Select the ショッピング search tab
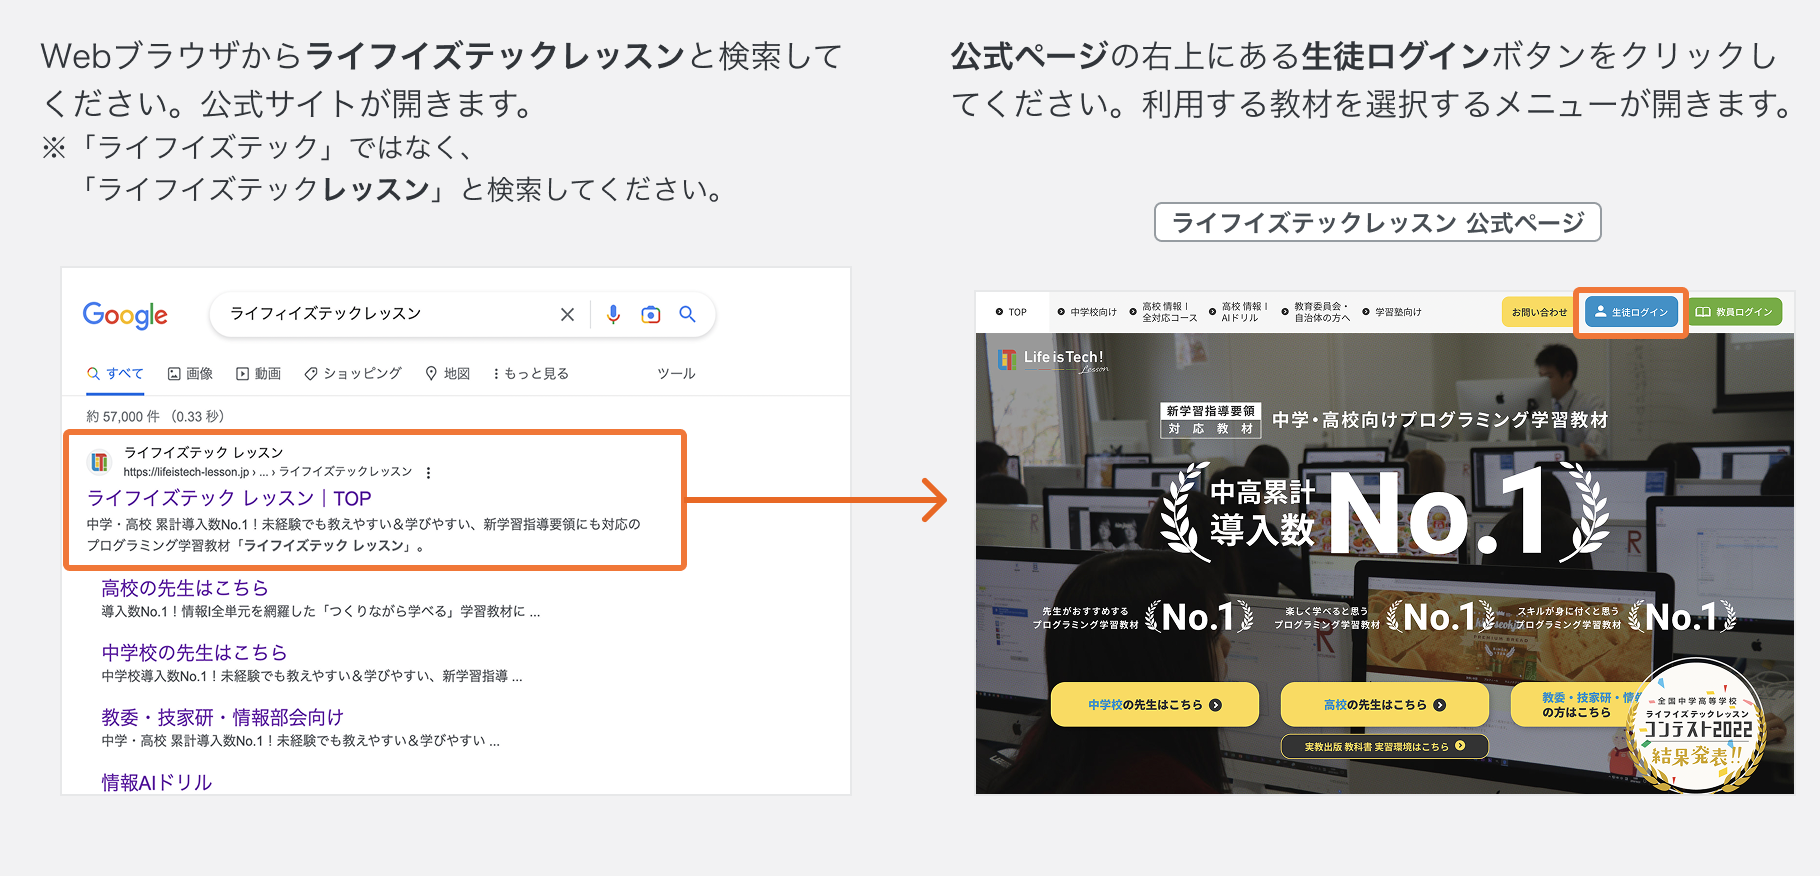1820x876 pixels. tap(353, 374)
